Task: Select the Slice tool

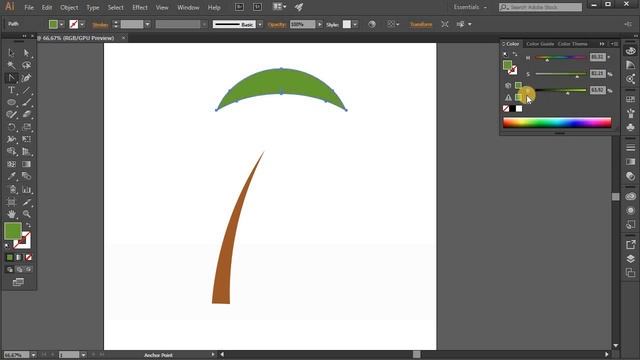Action: [x=27, y=202]
